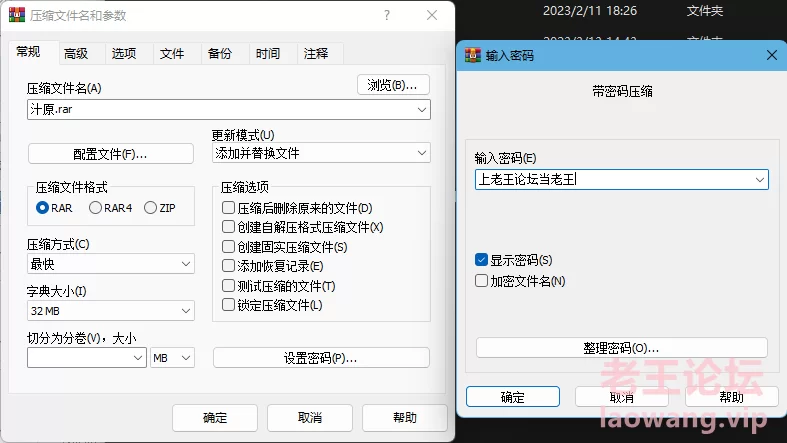The height and width of the screenshot is (443, 787).
Task: Close the password input dialog
Action: pyautogui.click(x=772, y=55)
